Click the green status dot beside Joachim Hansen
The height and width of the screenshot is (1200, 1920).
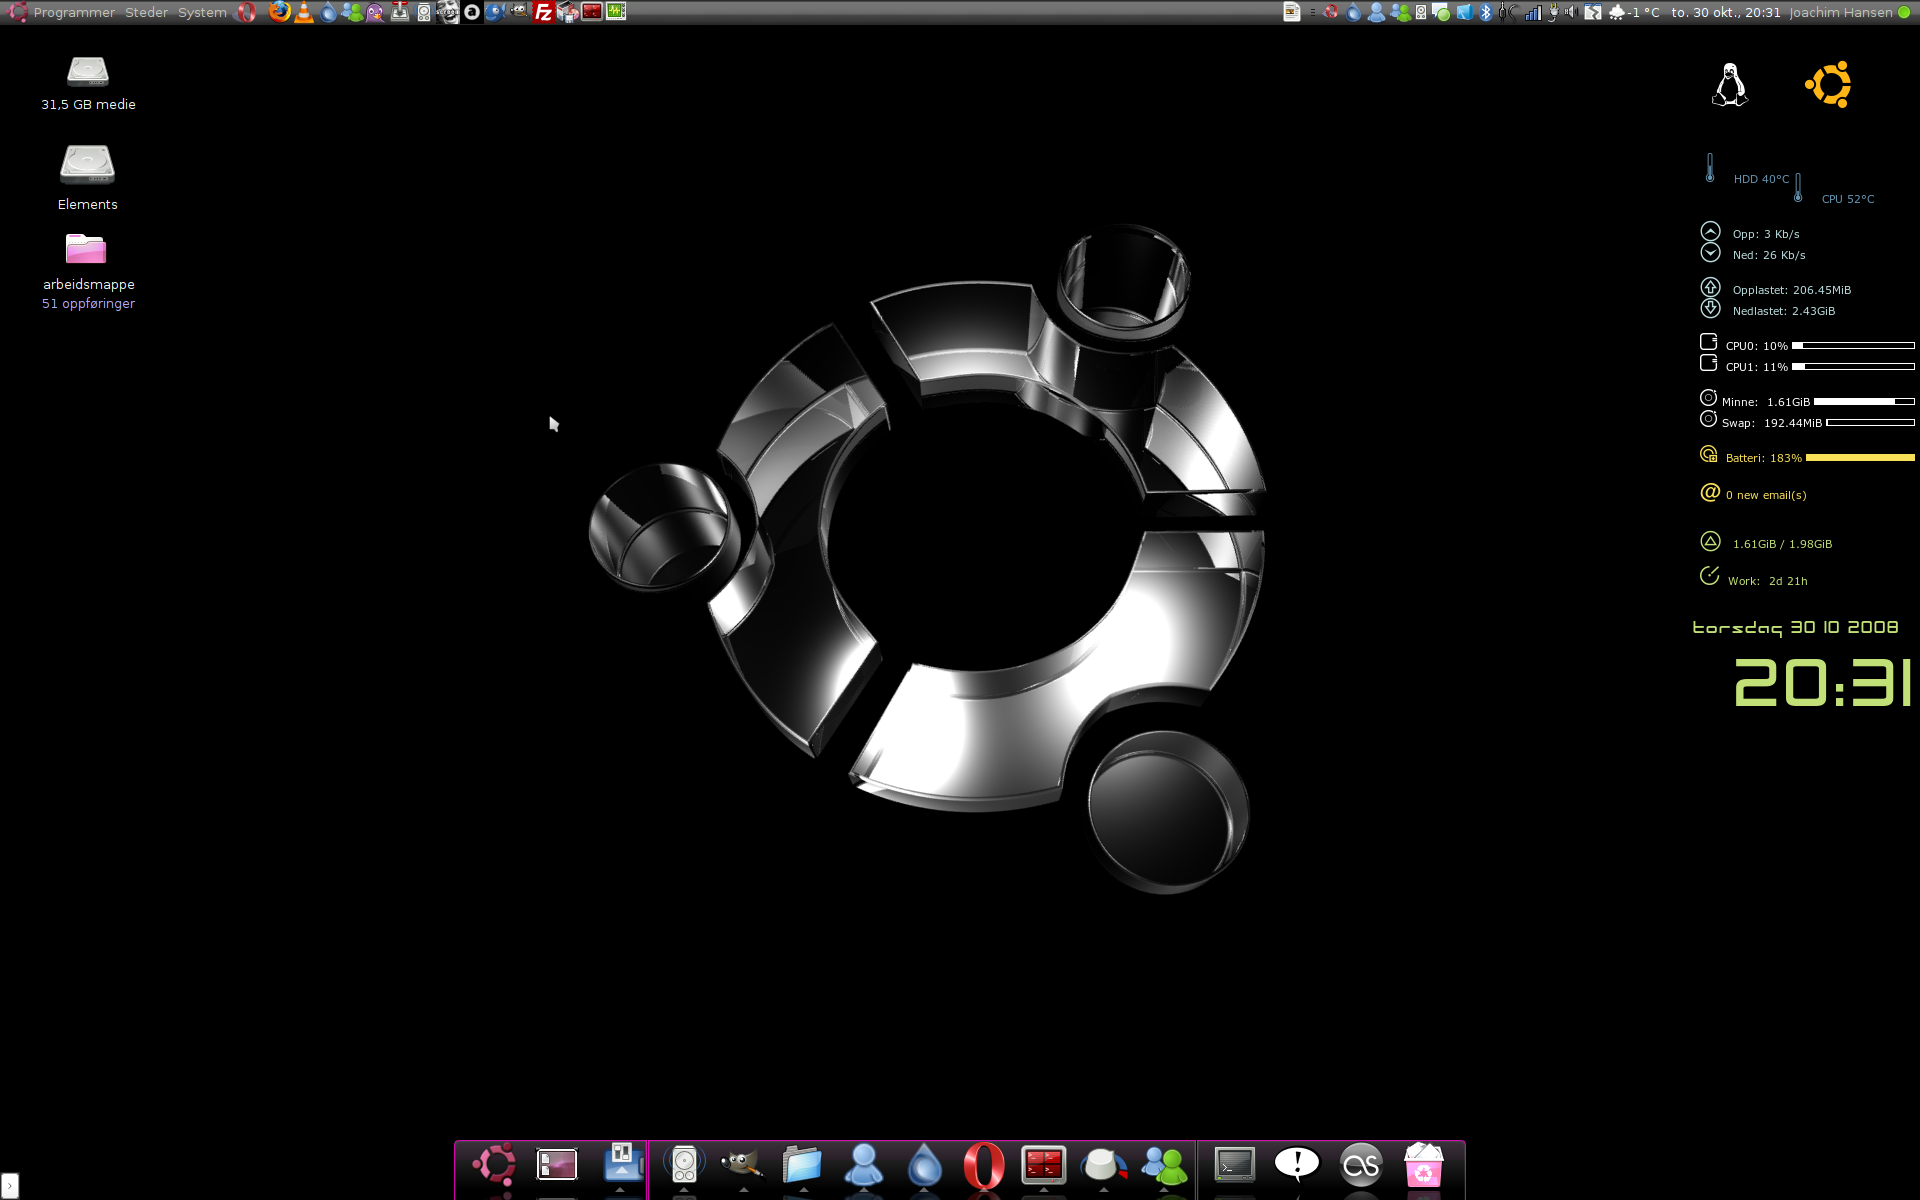pyautogui.click(x=1904, y=12)
